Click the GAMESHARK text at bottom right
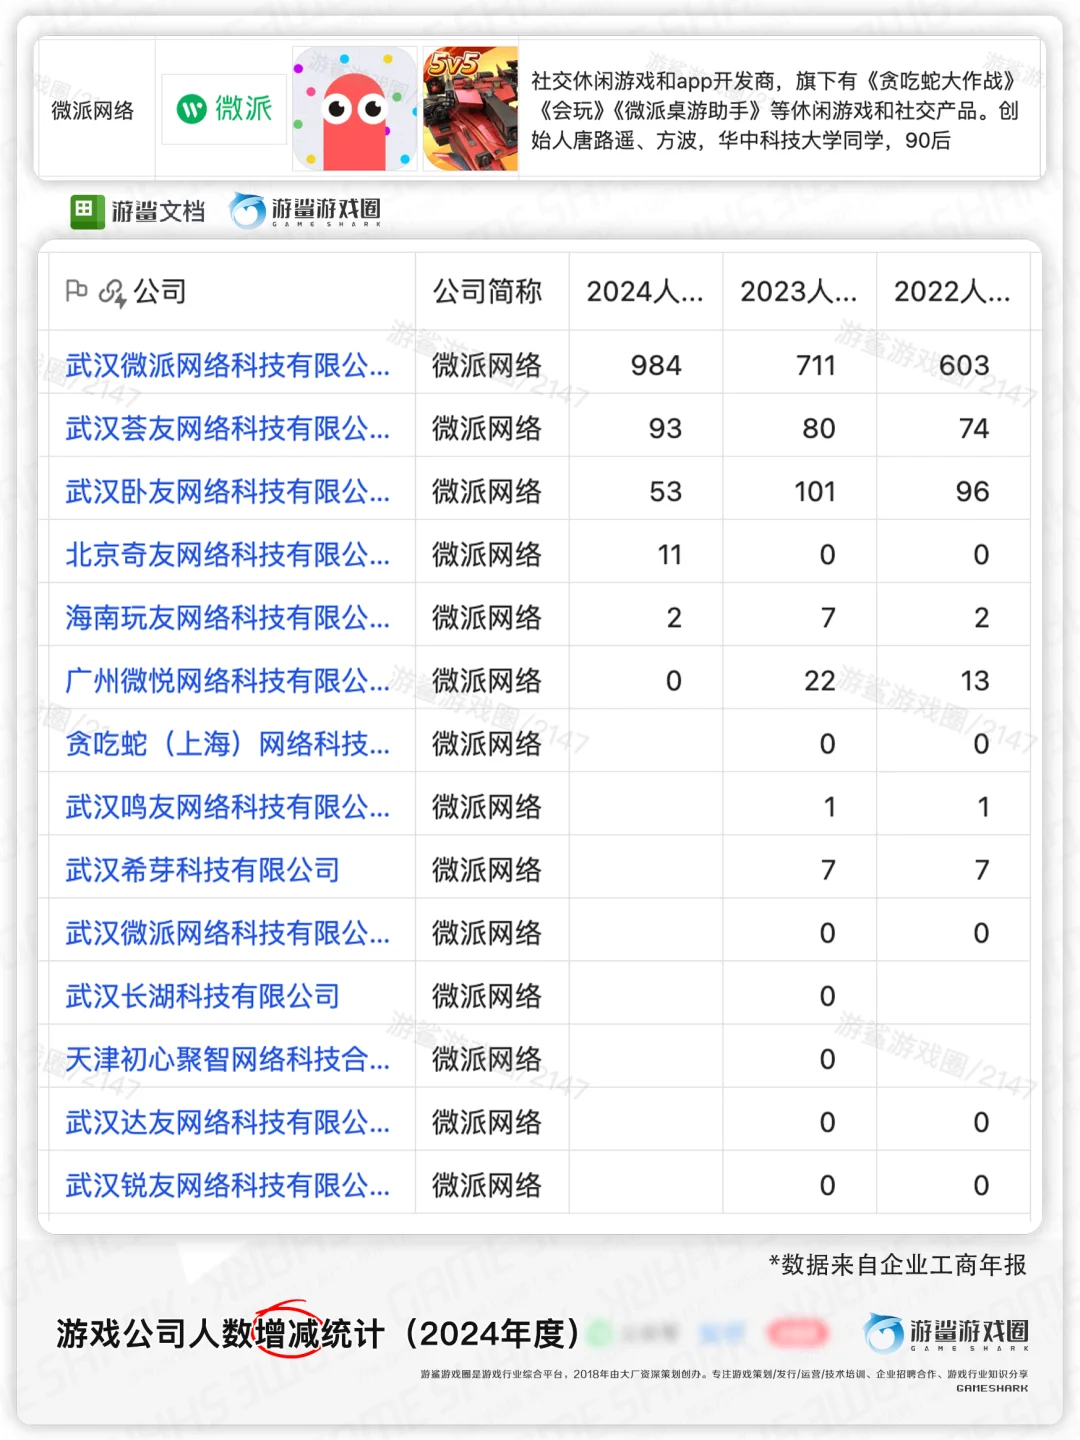The image size is (1080, 1440). click(992, 1388)
